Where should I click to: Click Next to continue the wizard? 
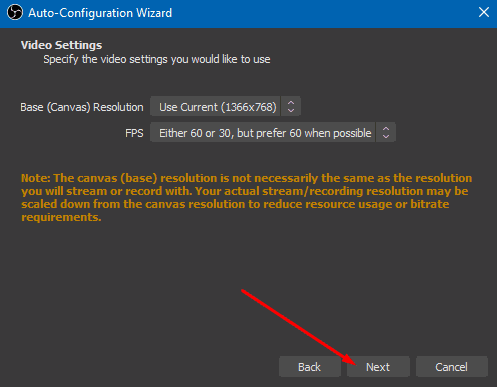pyautogui.click(x=378, y=367)
